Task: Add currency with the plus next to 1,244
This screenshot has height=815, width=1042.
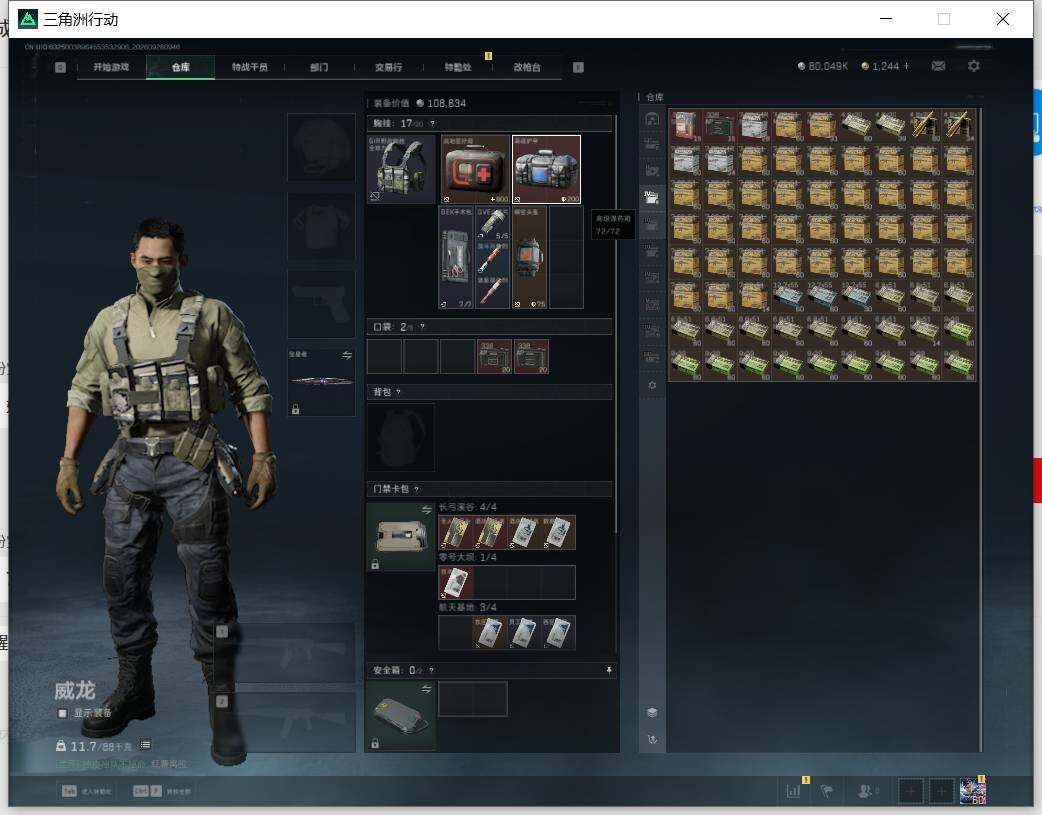Action: (x=906, y=66)
